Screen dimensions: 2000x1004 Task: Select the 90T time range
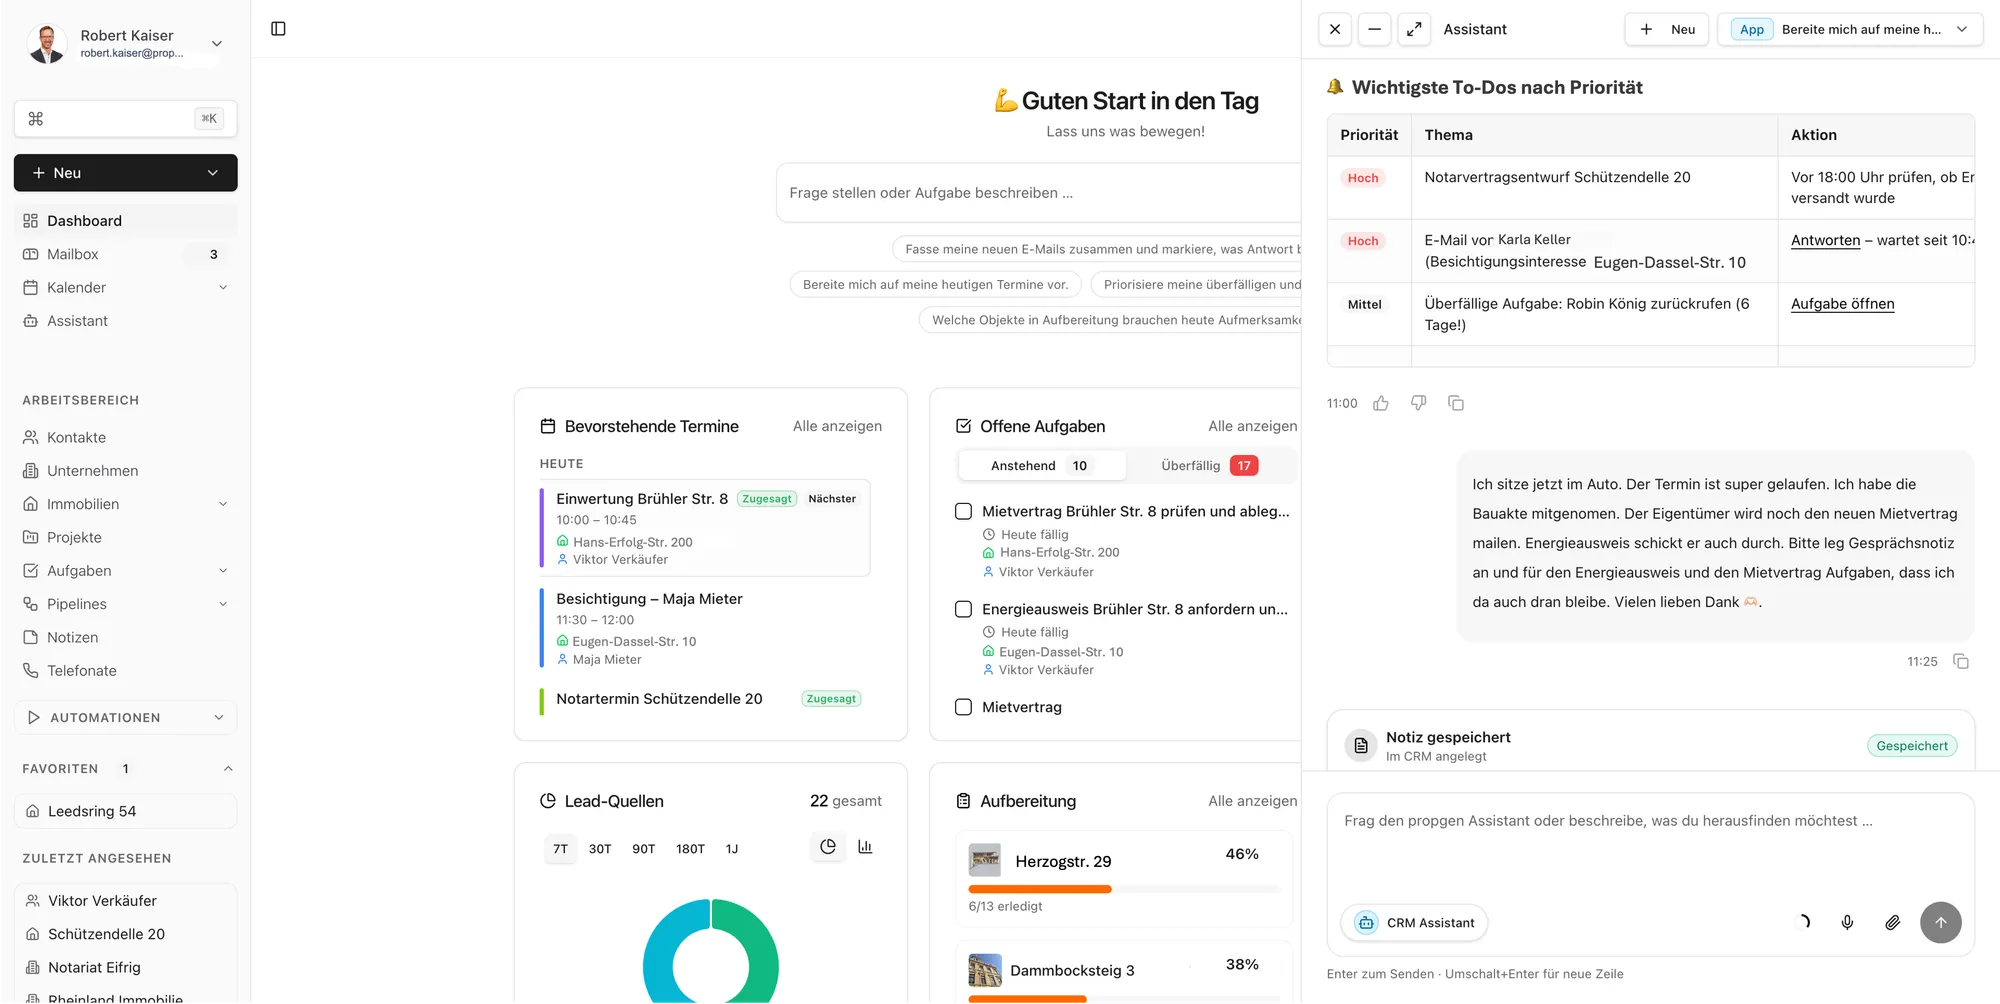644,848
